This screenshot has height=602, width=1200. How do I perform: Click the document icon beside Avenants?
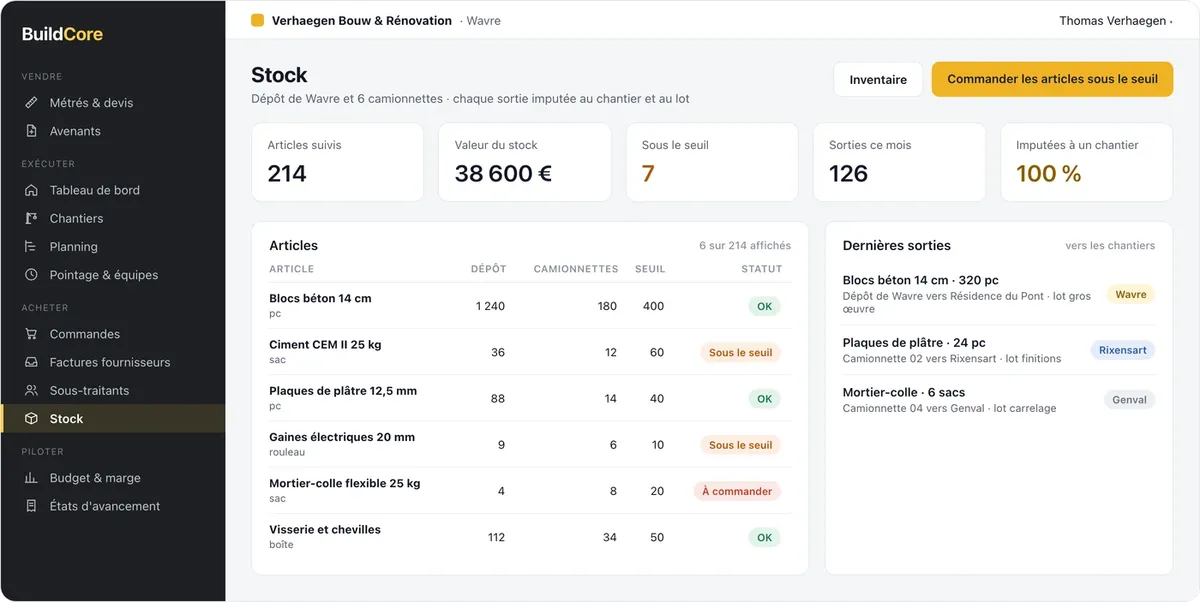click(x=31, y=131)
